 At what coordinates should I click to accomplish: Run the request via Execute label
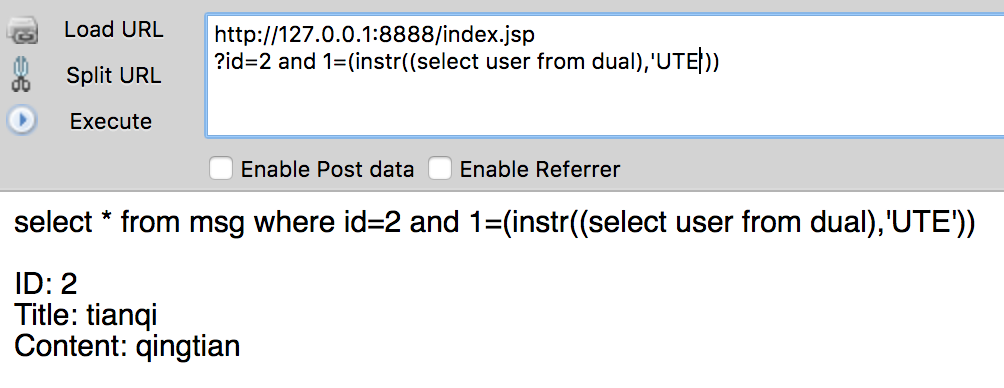click(x=111, y=121)
